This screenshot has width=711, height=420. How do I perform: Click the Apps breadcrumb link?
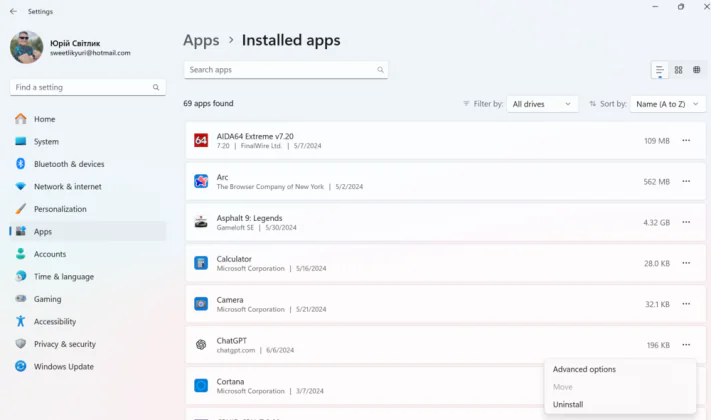coord(201,40)
